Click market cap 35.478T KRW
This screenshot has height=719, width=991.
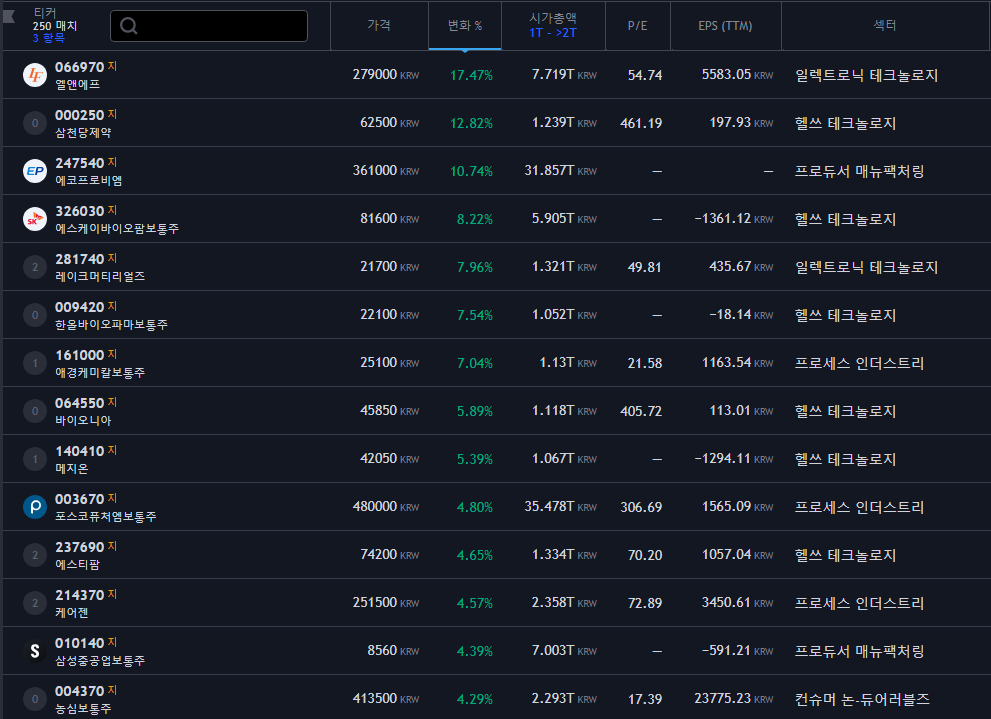click(x=560, y=507)
